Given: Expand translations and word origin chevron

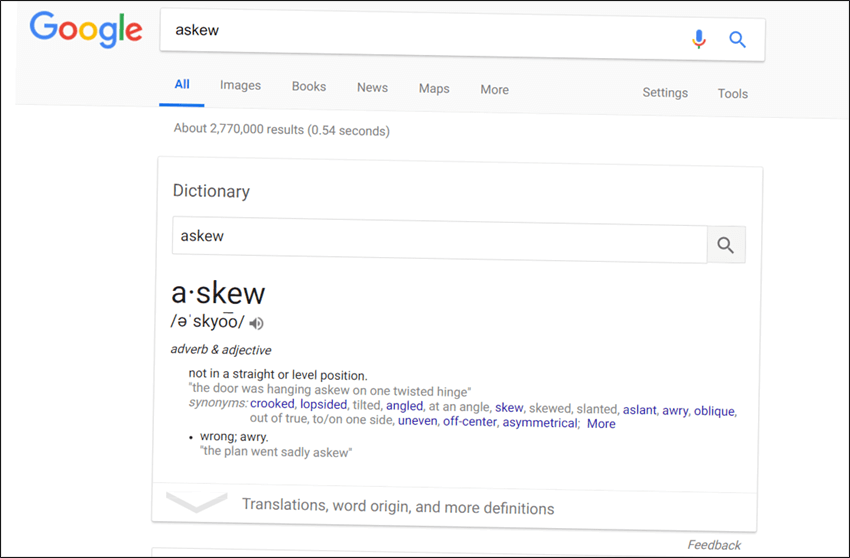Looking at the screenshot, I should (x=196, y=502).
